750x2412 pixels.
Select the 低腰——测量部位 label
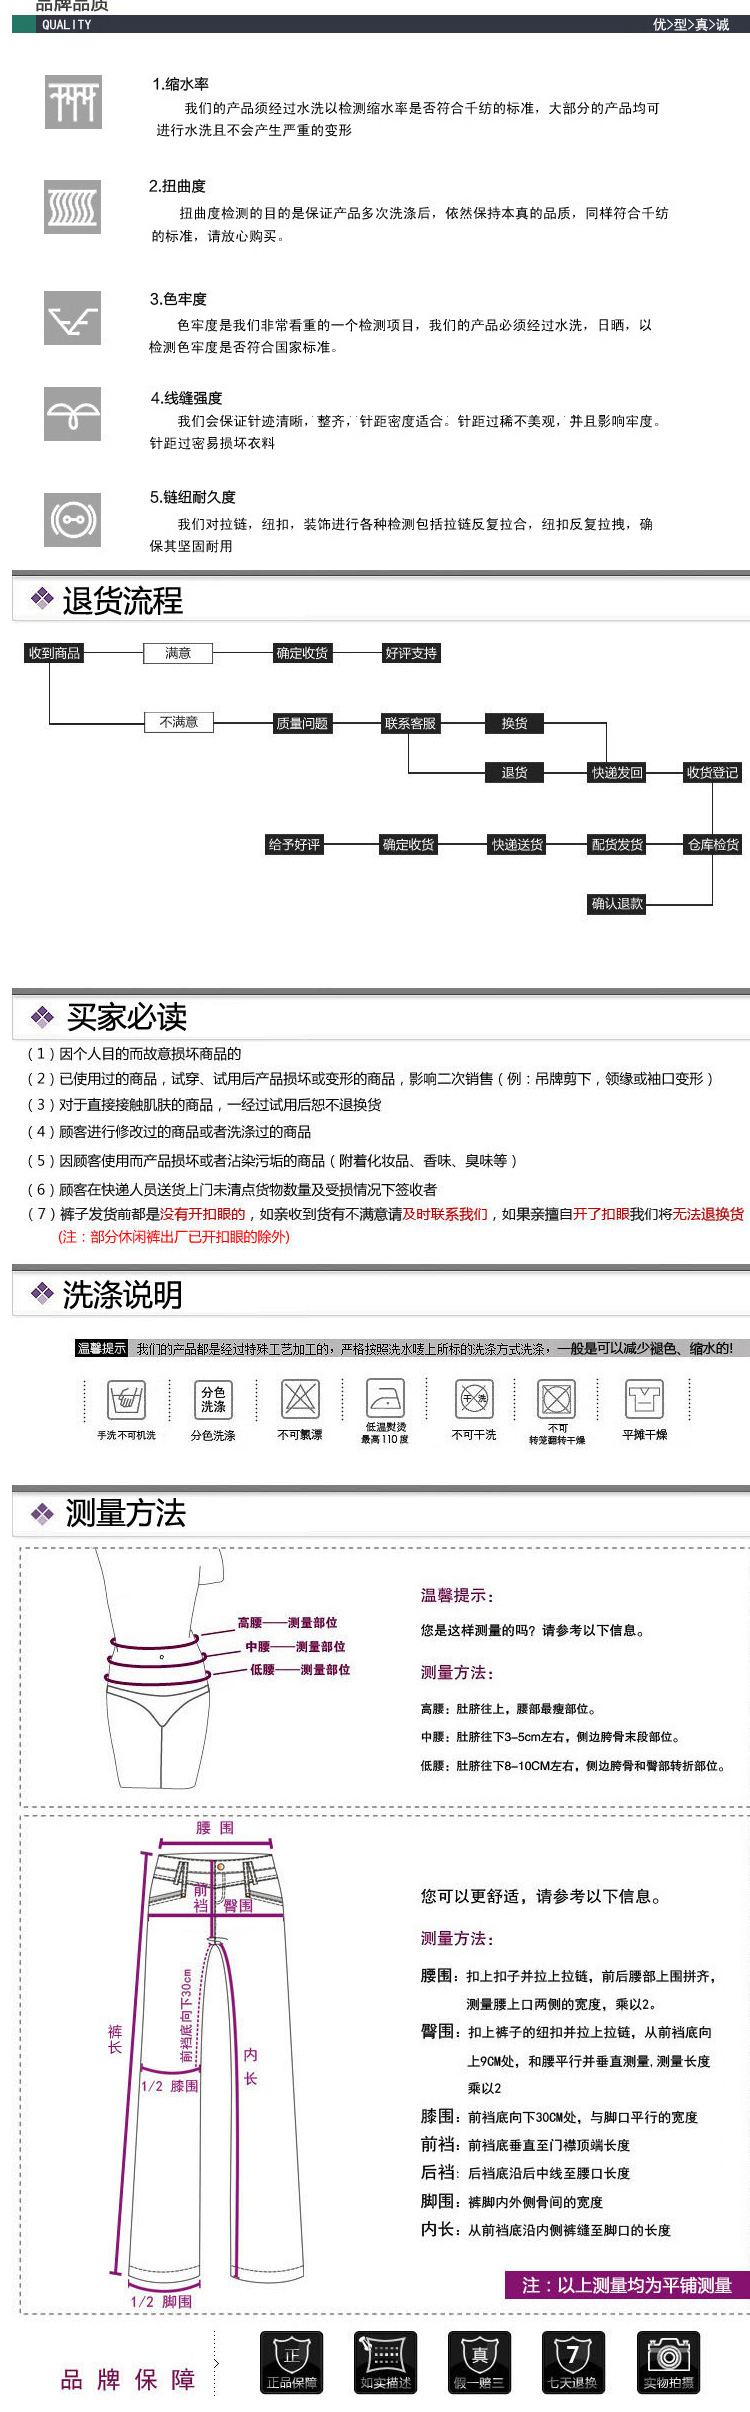[x=300, y=1669]
